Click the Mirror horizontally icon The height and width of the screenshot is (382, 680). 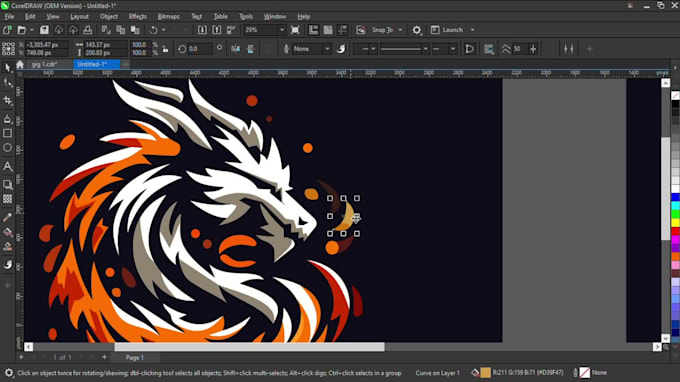coord(235,49)
